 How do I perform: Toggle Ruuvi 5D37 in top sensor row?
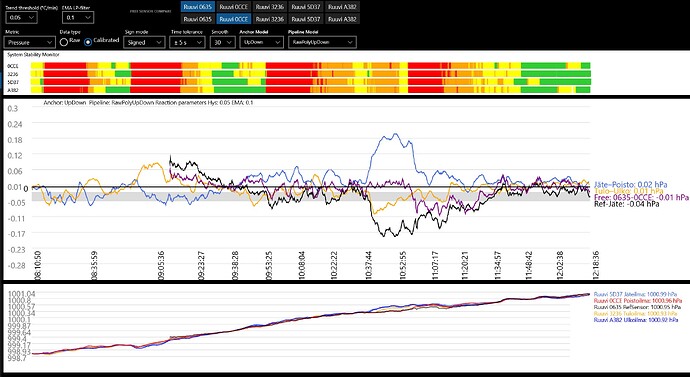tap(306, 7)
